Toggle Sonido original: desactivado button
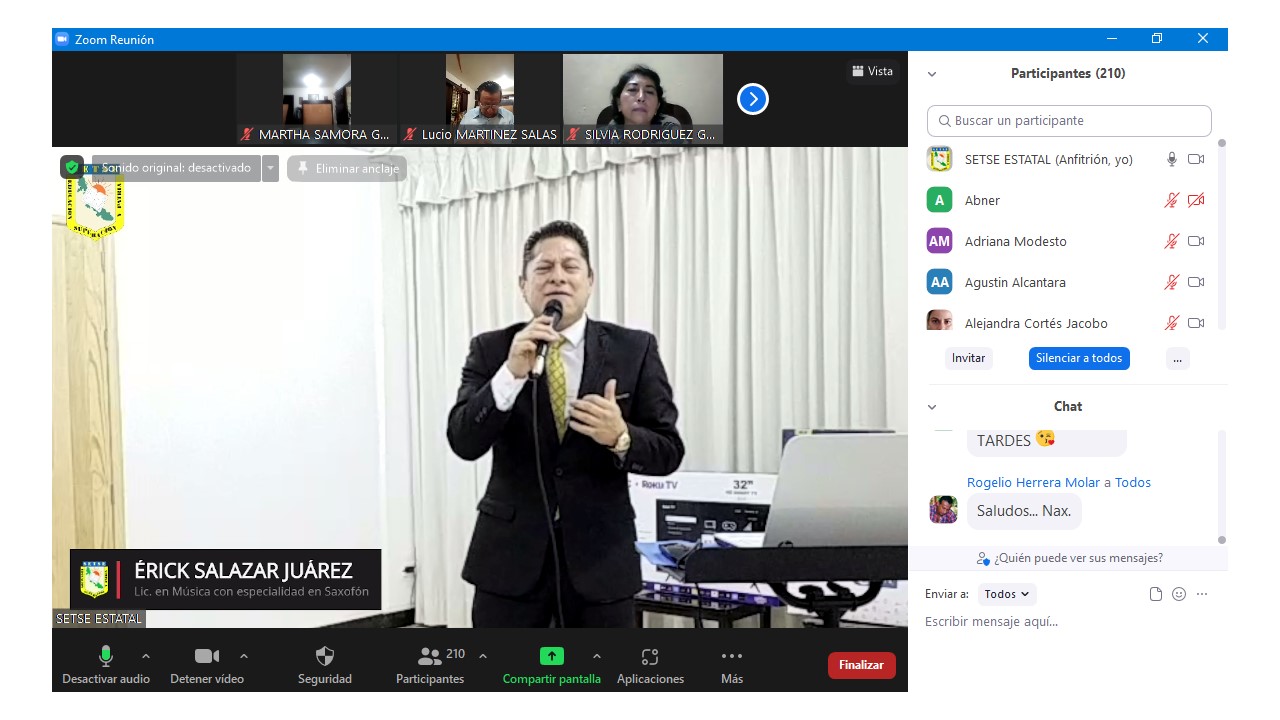 tap(176, 168)
